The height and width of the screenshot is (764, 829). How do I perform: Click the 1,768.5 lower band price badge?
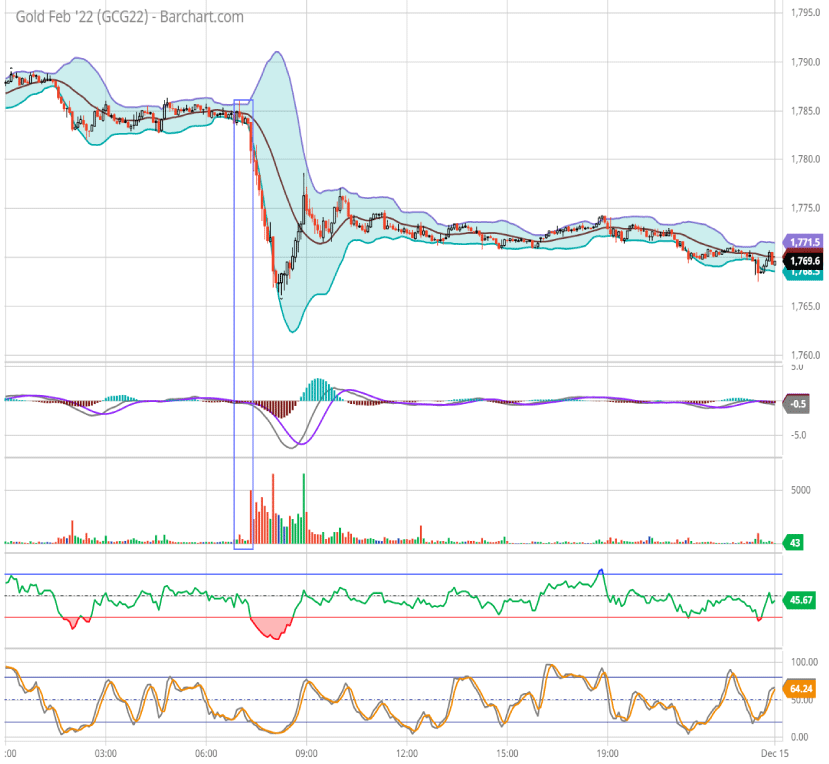point(803,272)
